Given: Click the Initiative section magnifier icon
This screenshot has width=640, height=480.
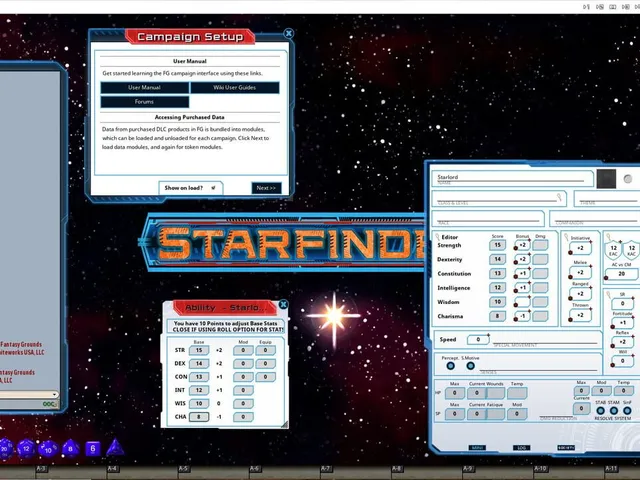Looking at the screenshot, I should (567, 237).
